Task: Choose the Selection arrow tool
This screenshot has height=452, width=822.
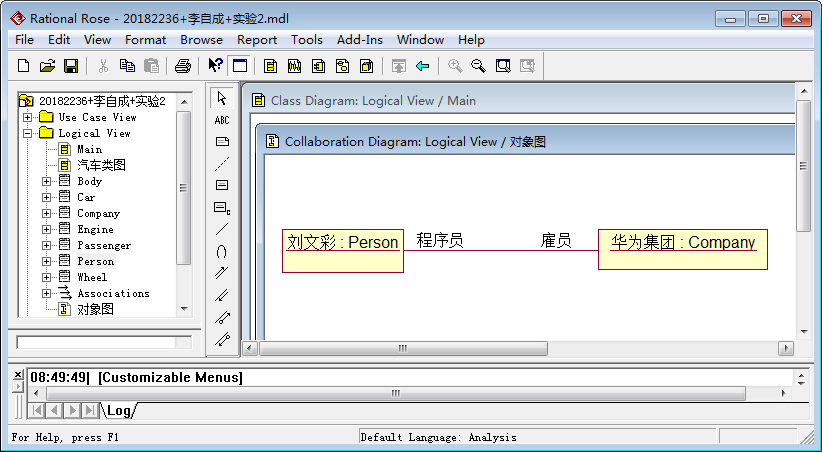Action: click(x=222, y=98)
